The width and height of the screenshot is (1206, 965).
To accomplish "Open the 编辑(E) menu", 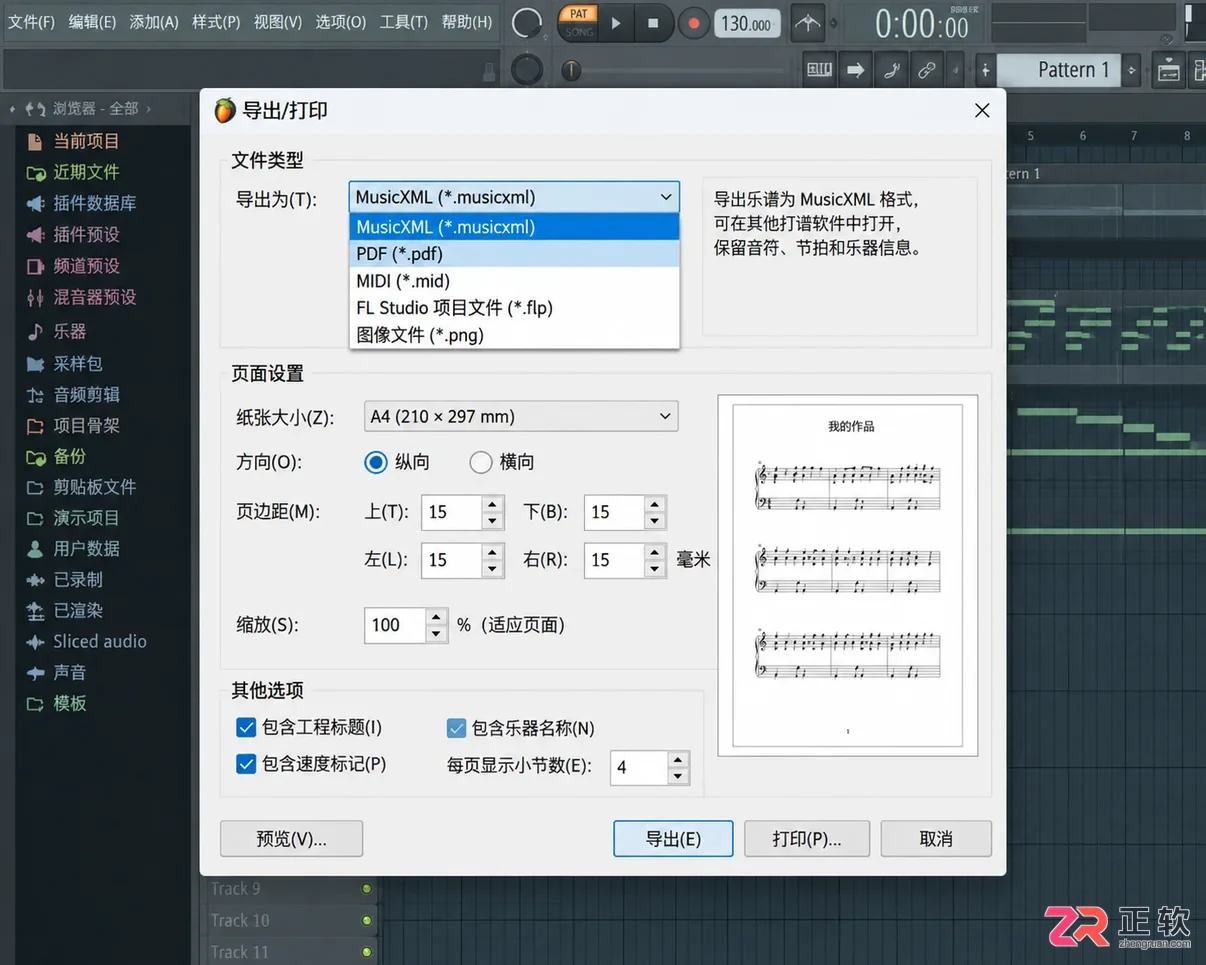I will 93,22.
